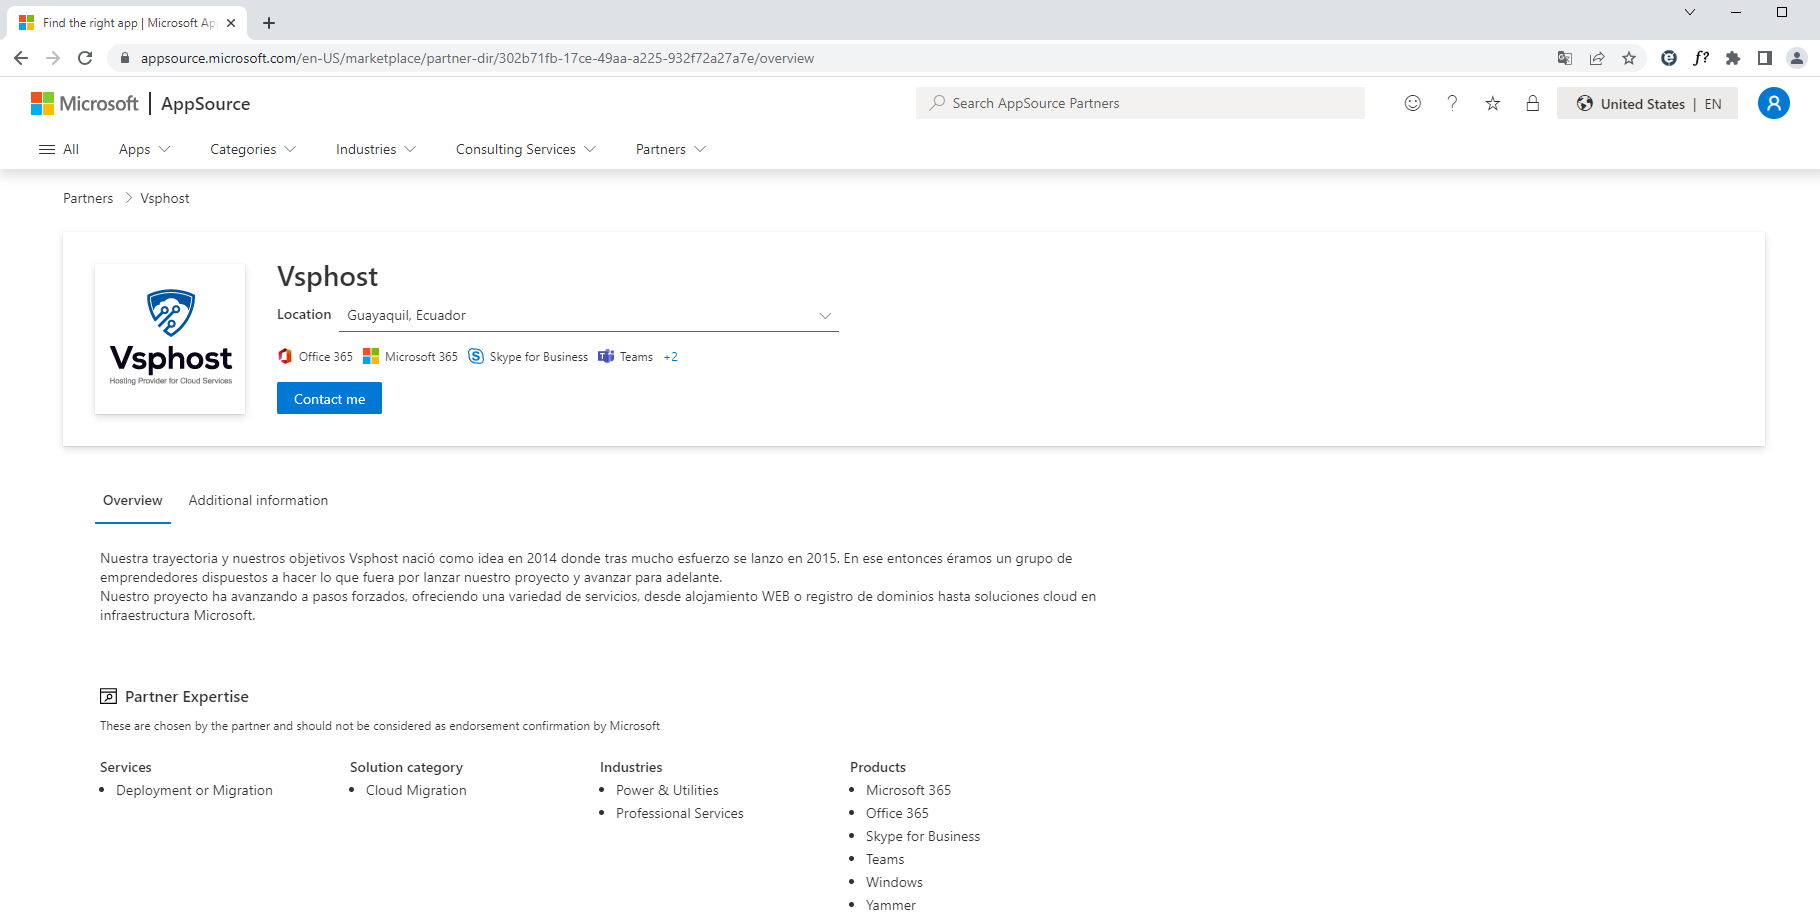Go back to previous page

pyautogui.click(x=21, y=58)
